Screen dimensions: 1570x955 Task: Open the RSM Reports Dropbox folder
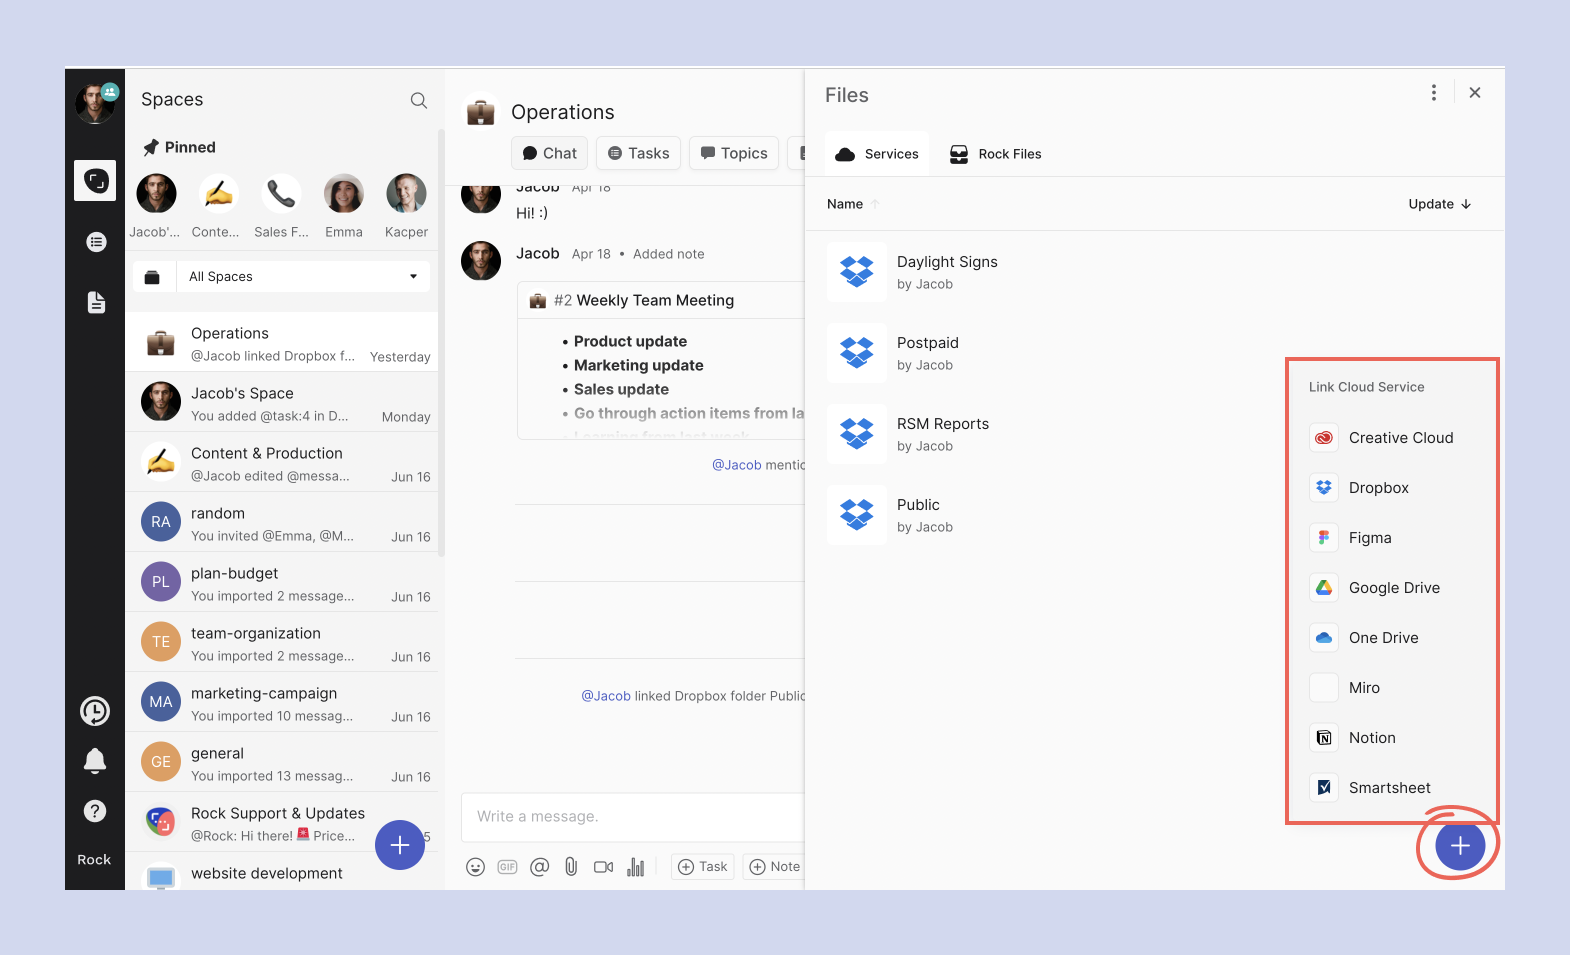(942, 424)
